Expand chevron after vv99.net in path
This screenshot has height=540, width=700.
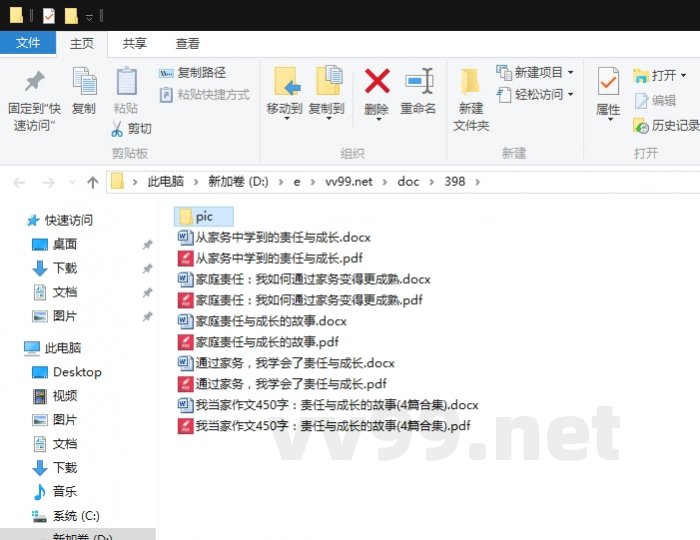click(x=385, y=182)
